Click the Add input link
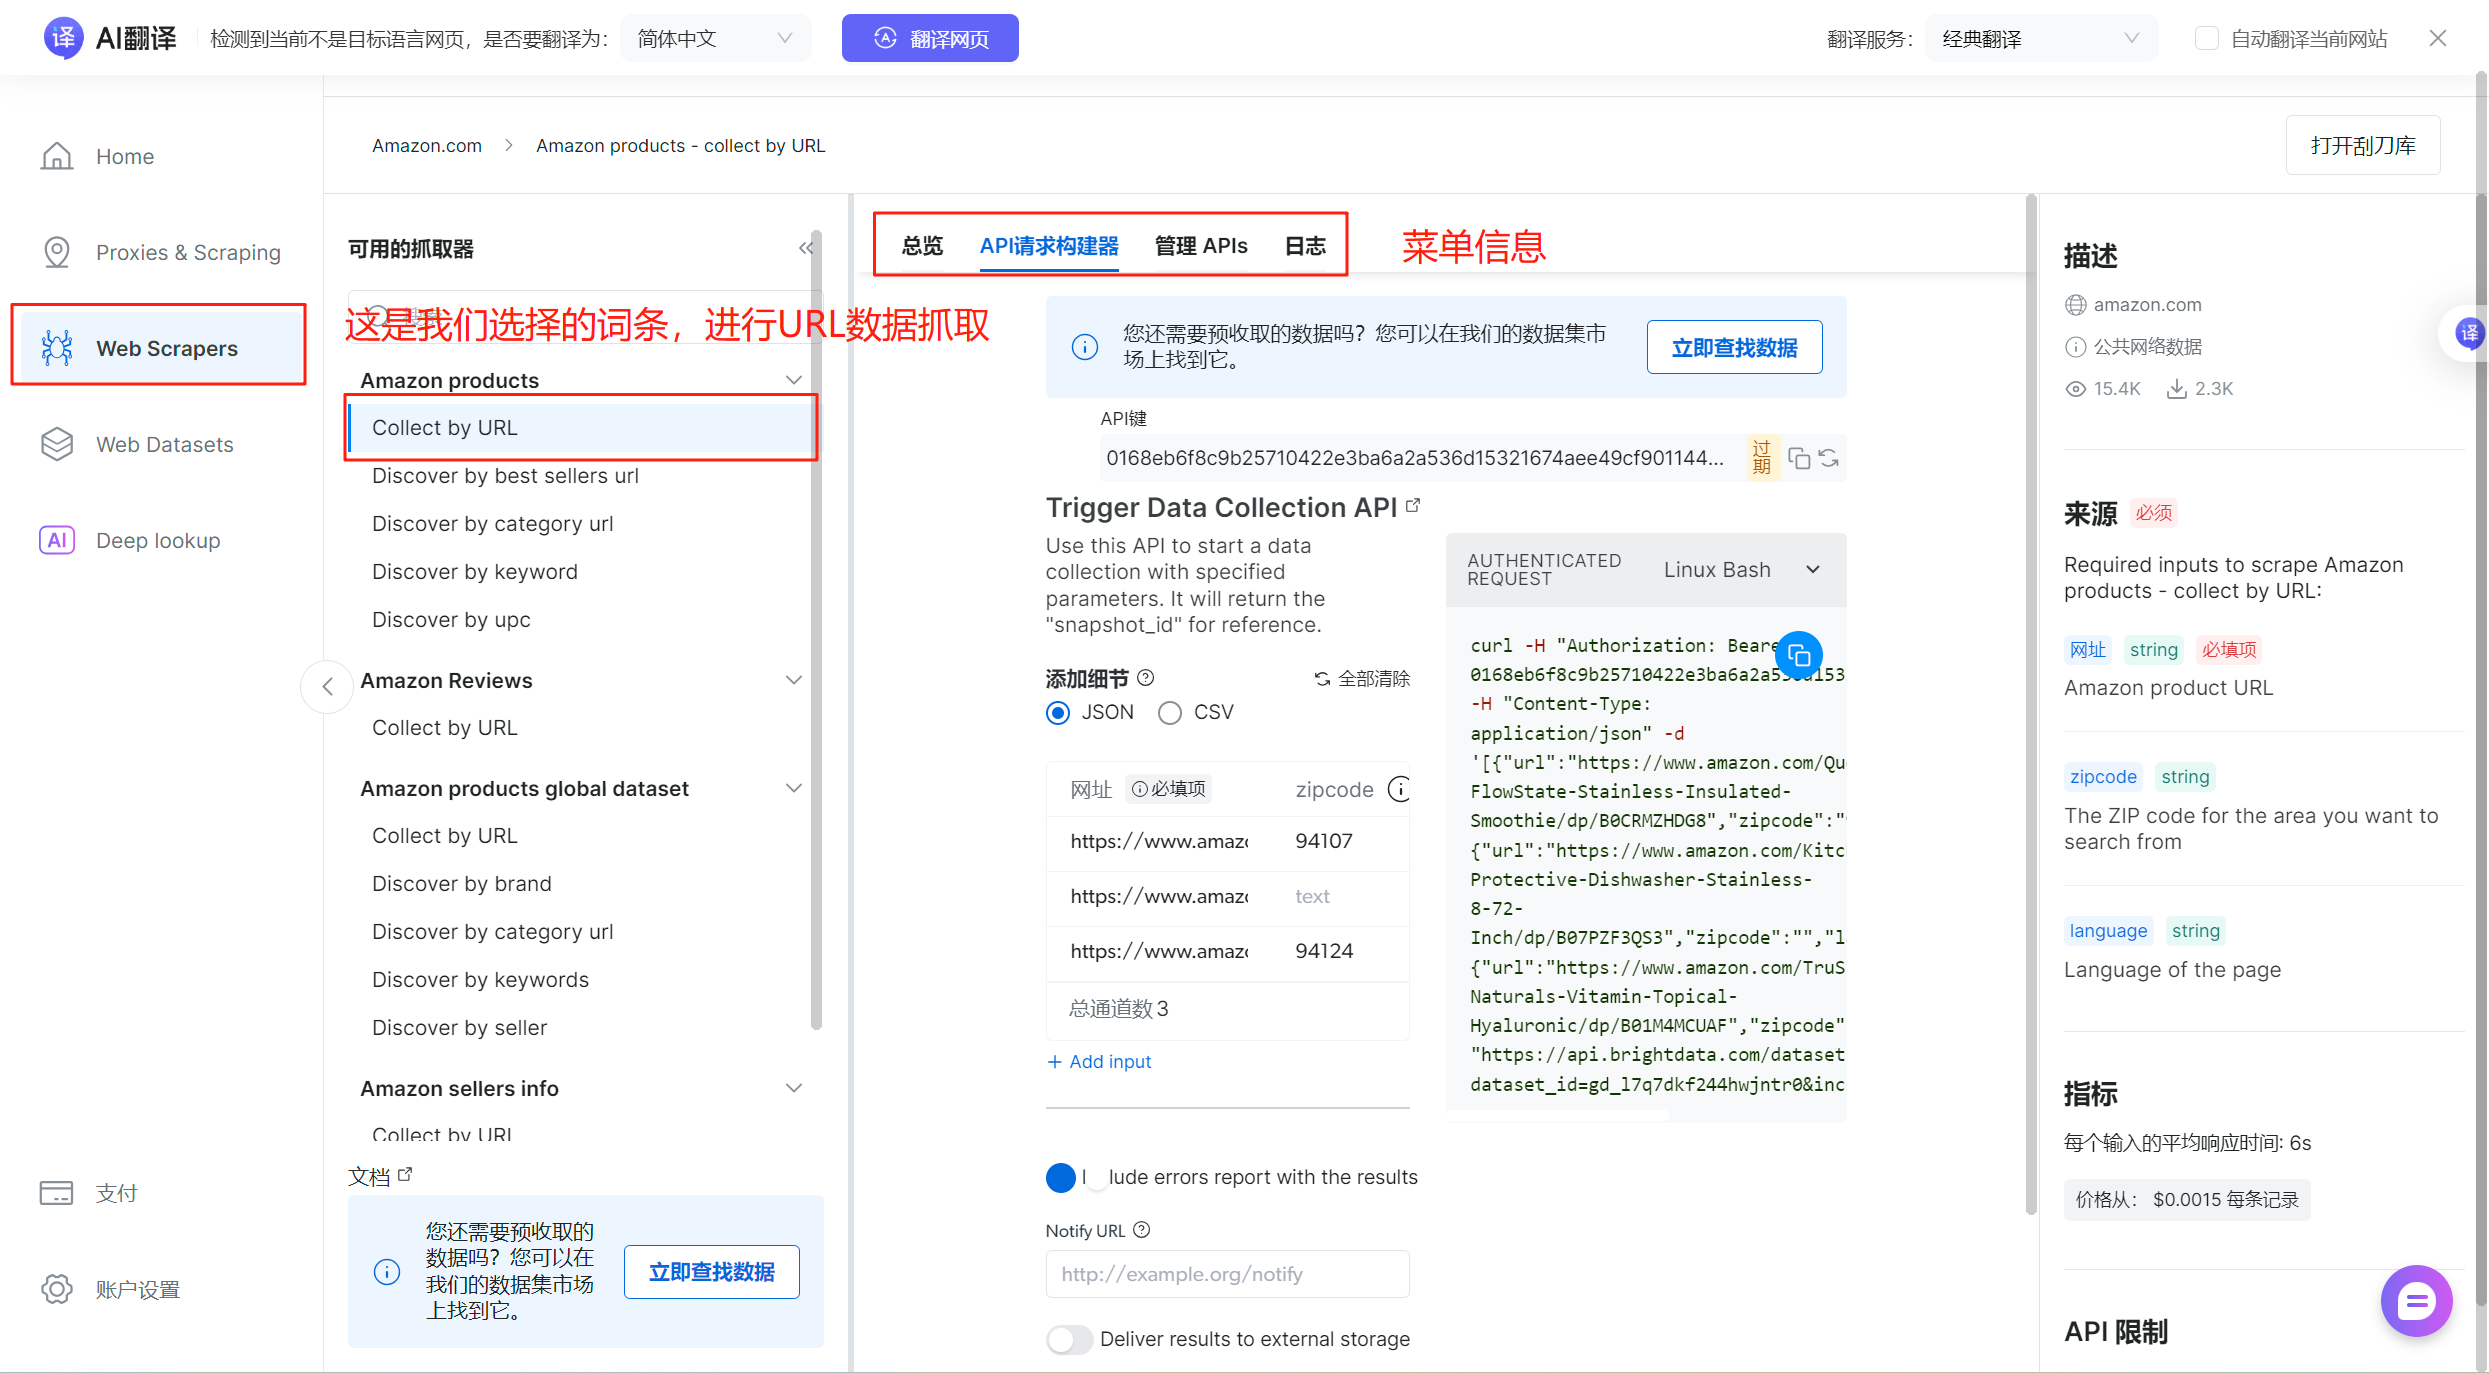The image size is (2489, 1373). 1099,1061
